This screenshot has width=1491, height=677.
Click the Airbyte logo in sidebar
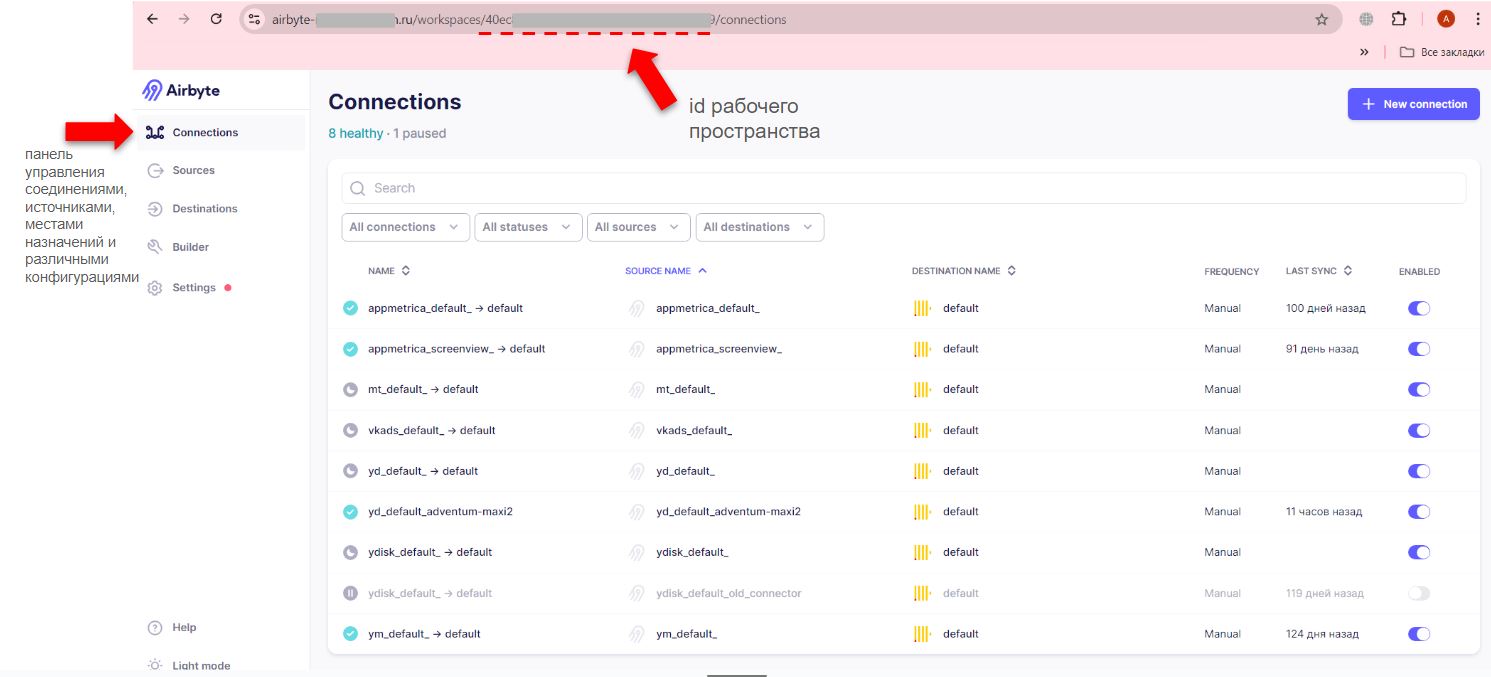181,90
